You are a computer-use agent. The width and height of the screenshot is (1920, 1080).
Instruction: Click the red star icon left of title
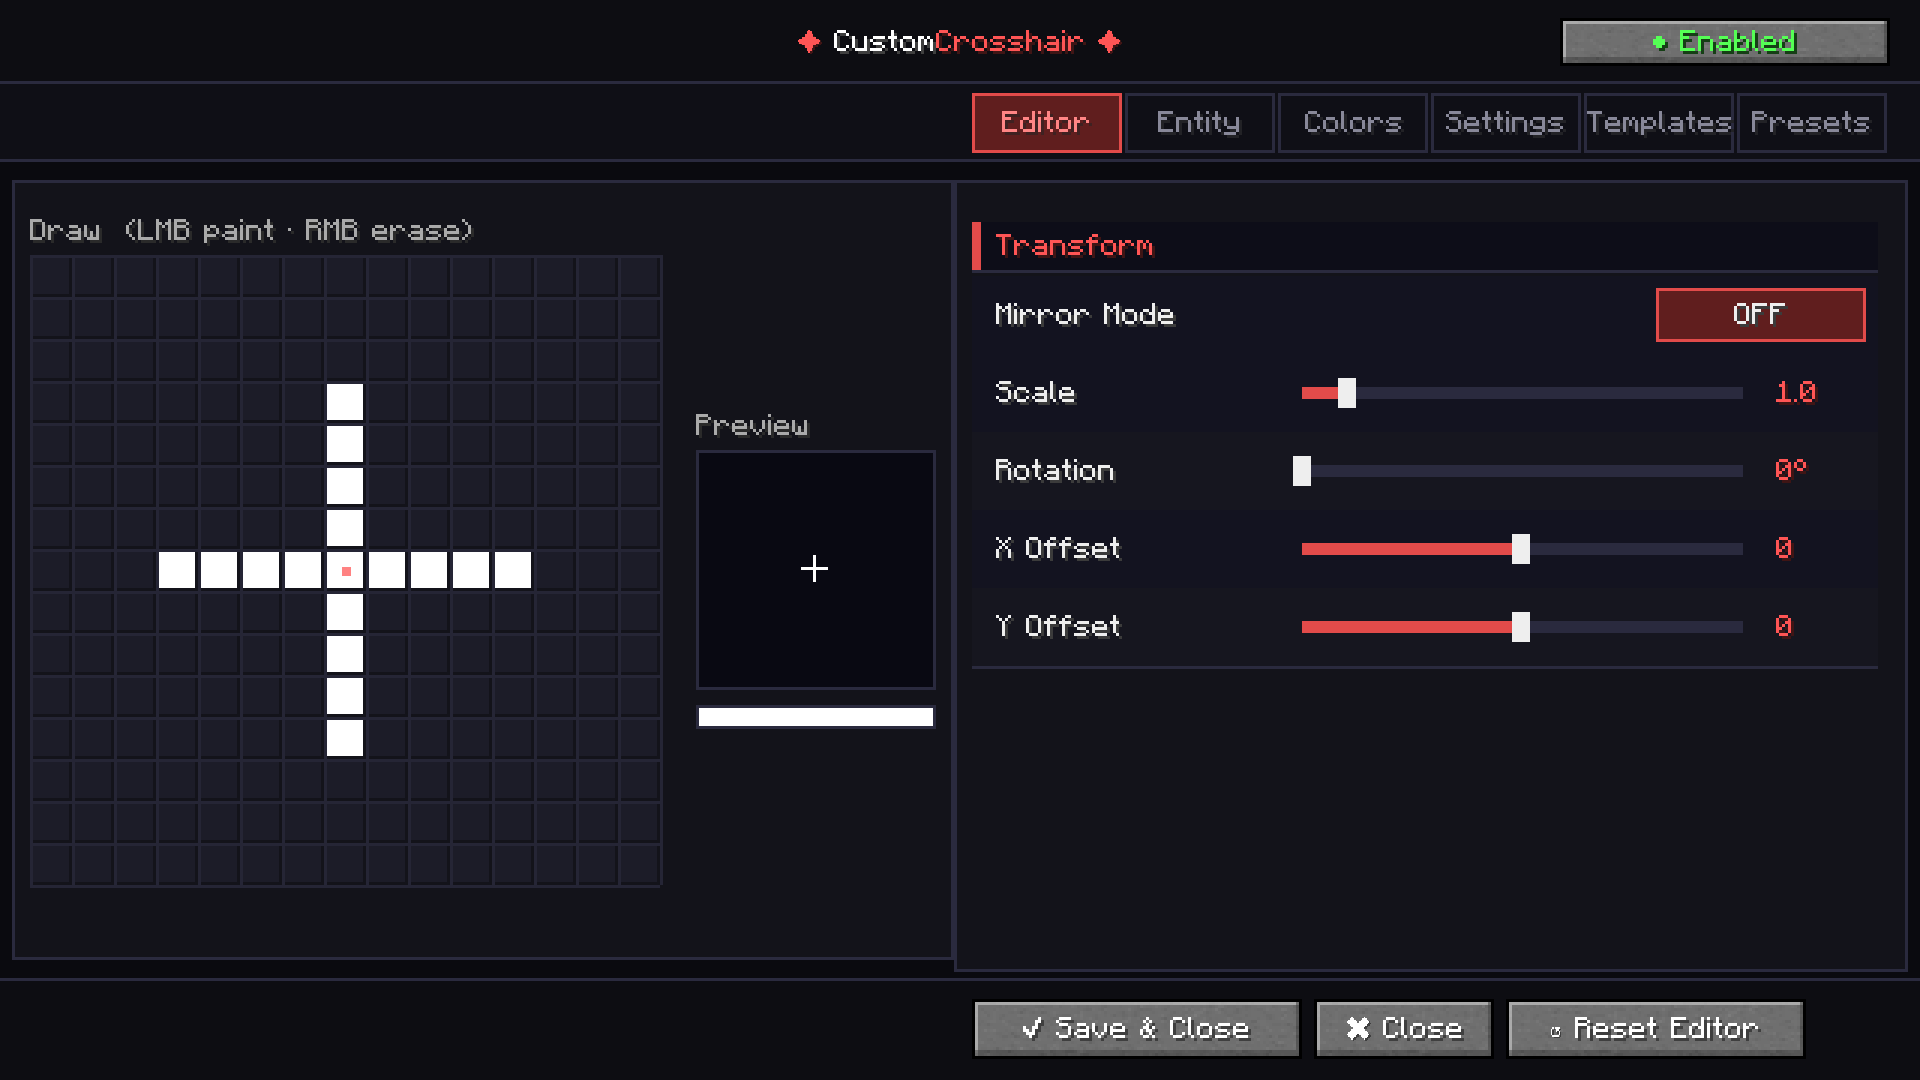coord(809,42)
